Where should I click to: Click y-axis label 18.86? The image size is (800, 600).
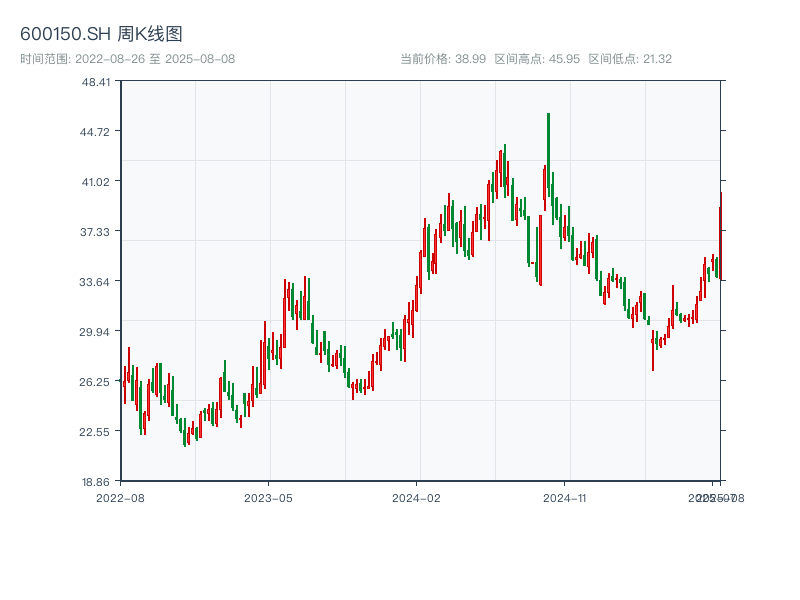tap(95, 482)
